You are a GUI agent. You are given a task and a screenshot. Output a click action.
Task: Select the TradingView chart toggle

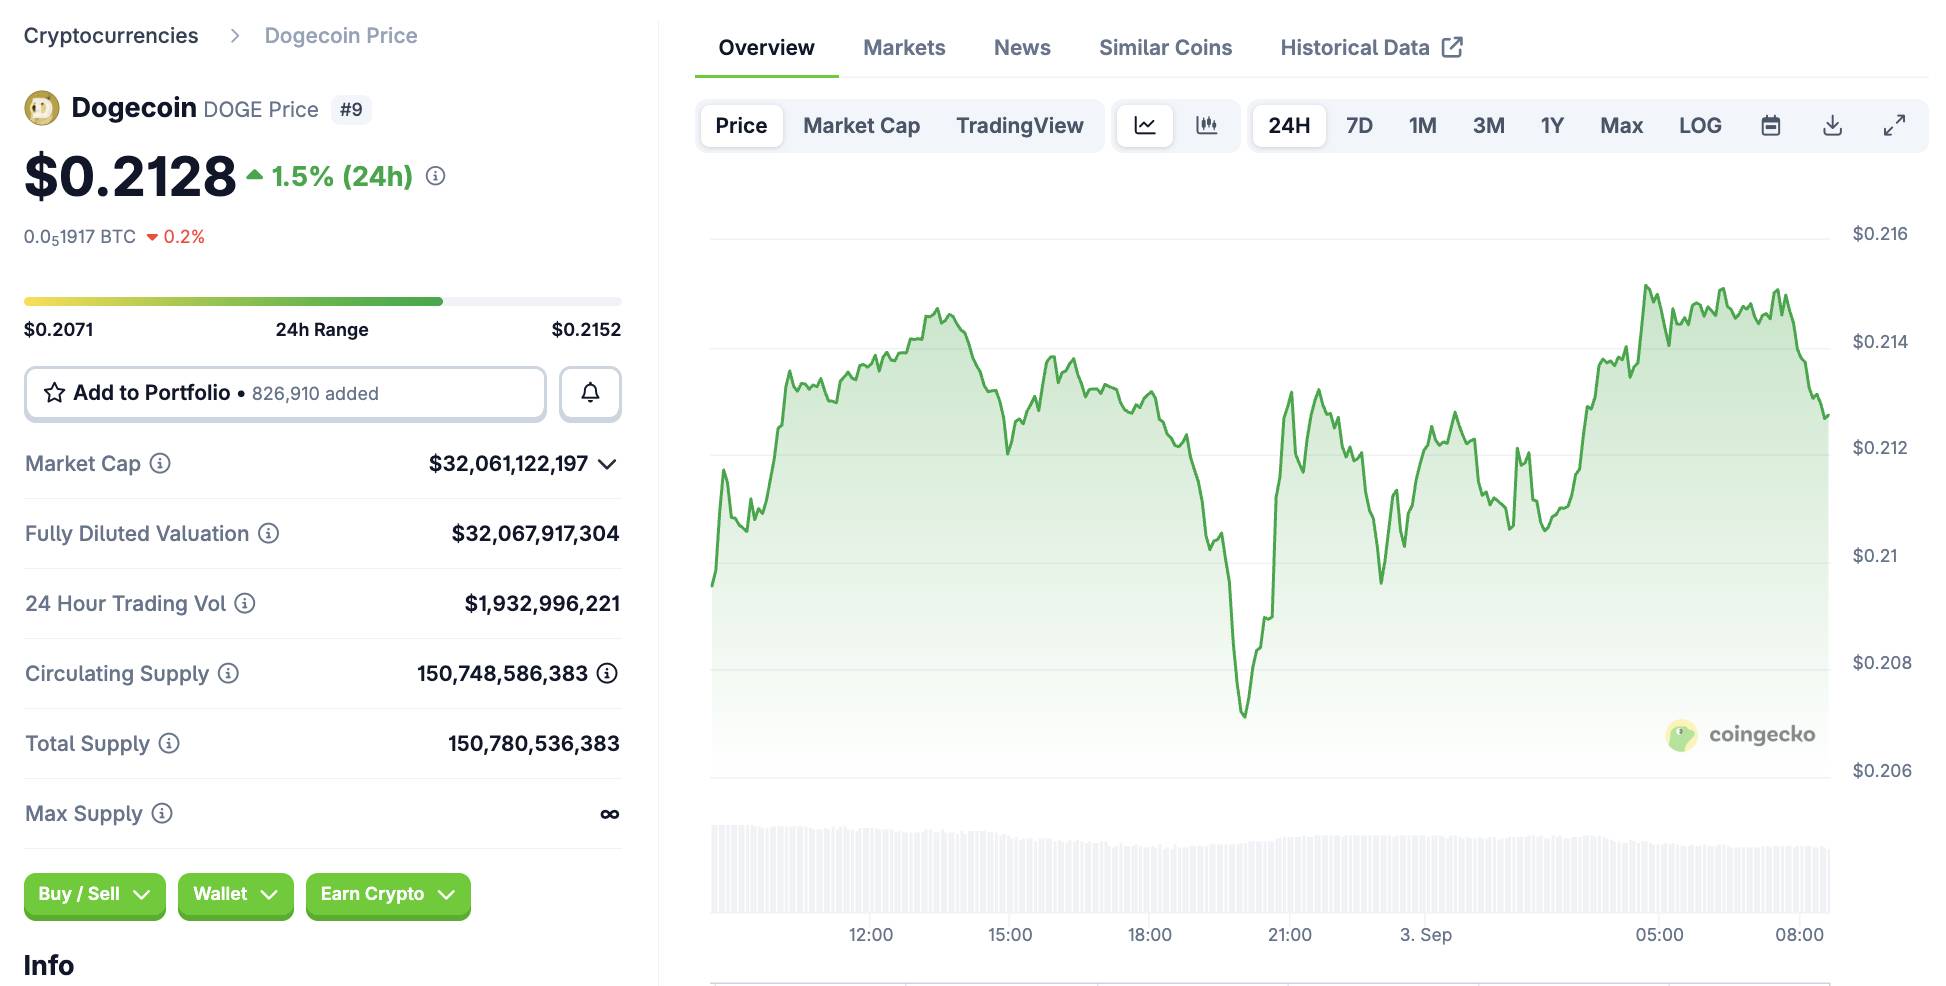(1019, 125)
